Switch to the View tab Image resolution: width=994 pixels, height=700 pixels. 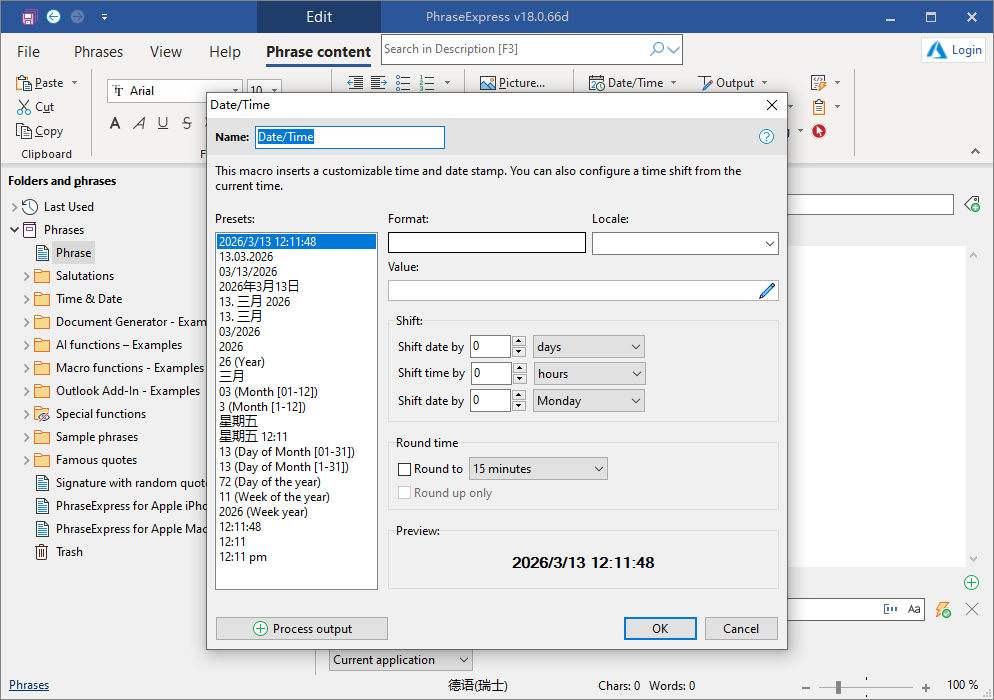166,52
